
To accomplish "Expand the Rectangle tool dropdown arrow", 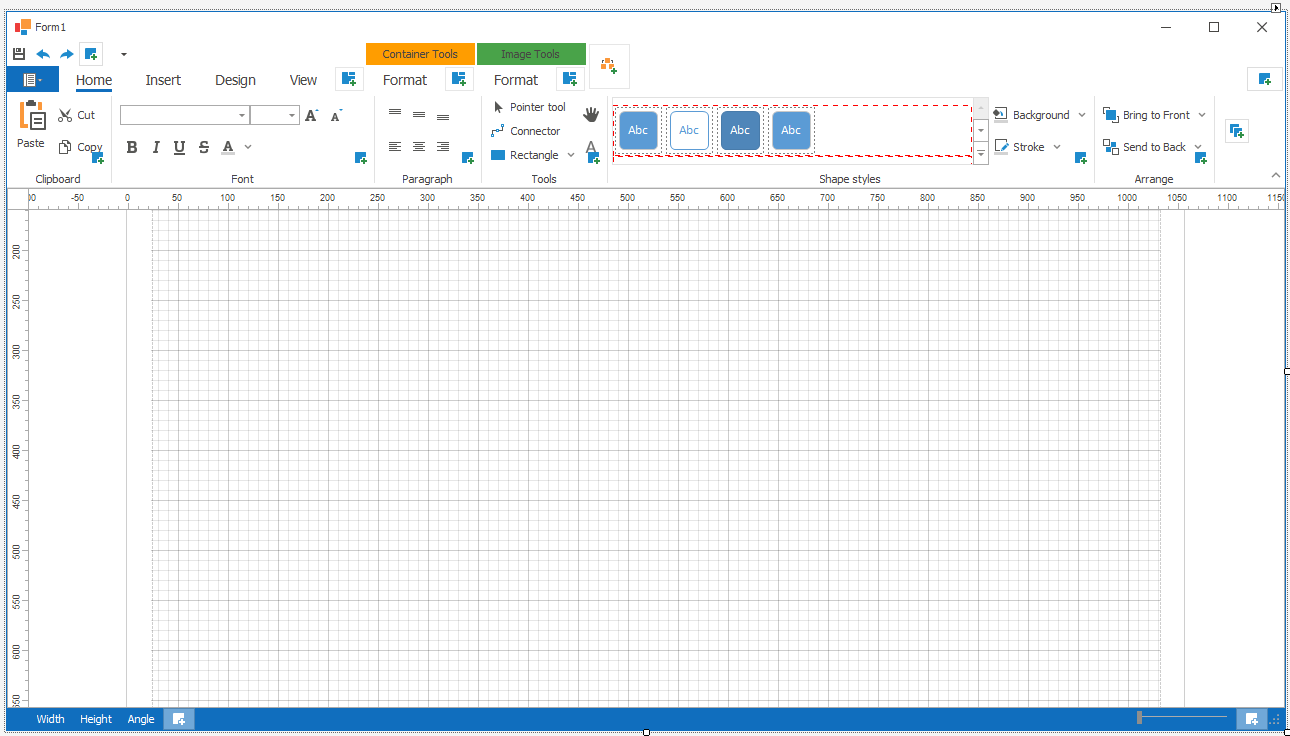I will click(571, 155).
